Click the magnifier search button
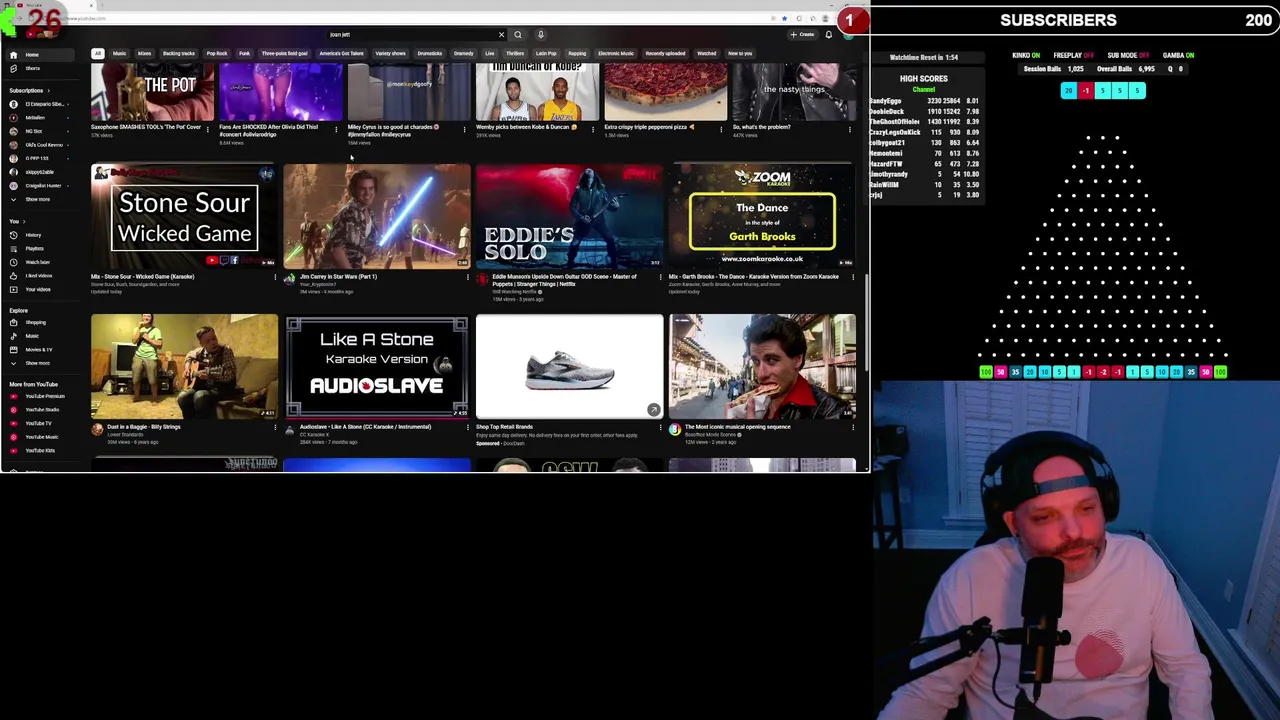Image resolution: width=1280 pixels, height=720 pixels. click(x=518, y=35)
